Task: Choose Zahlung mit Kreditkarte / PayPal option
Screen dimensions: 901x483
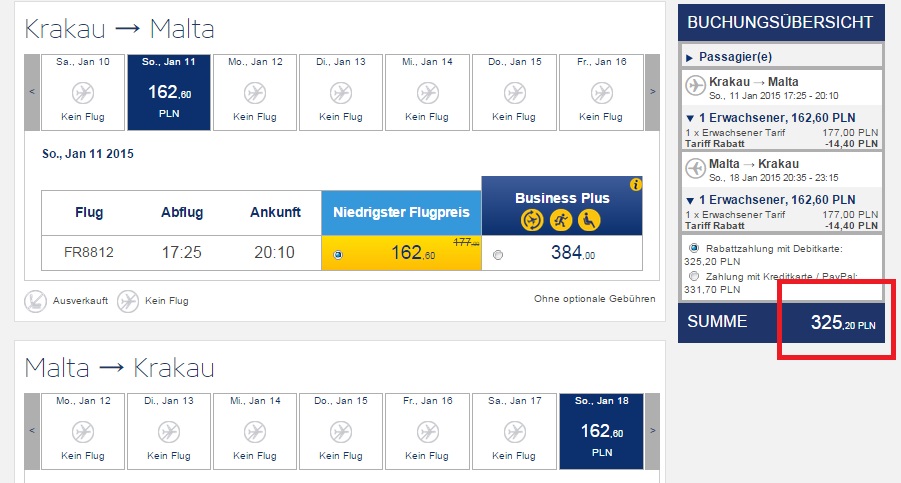Action: click(694, 276)
